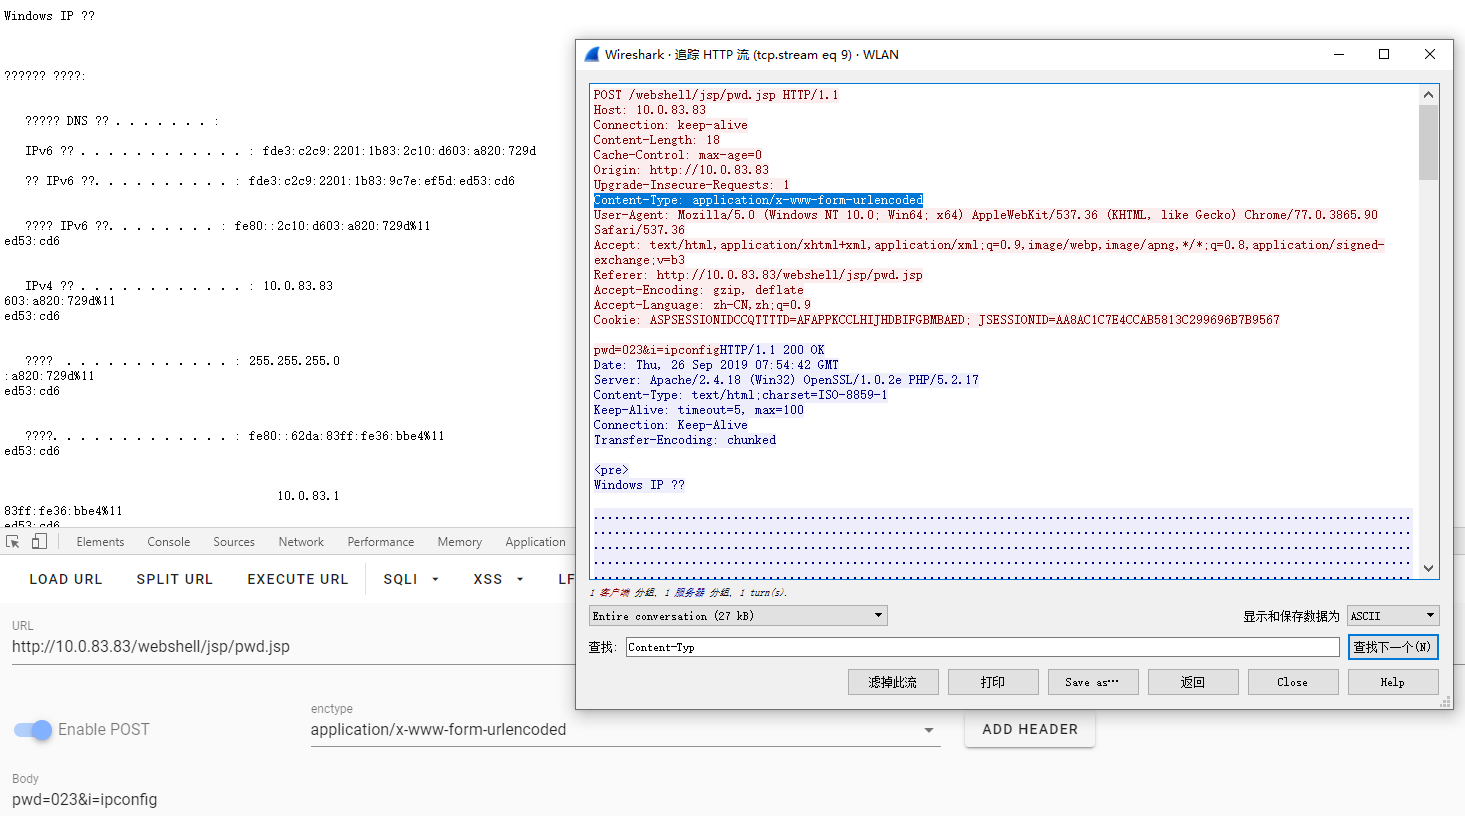Select the Network tab
The width and height of the screenshot is (1465, 816).
(x=301, y=542)
